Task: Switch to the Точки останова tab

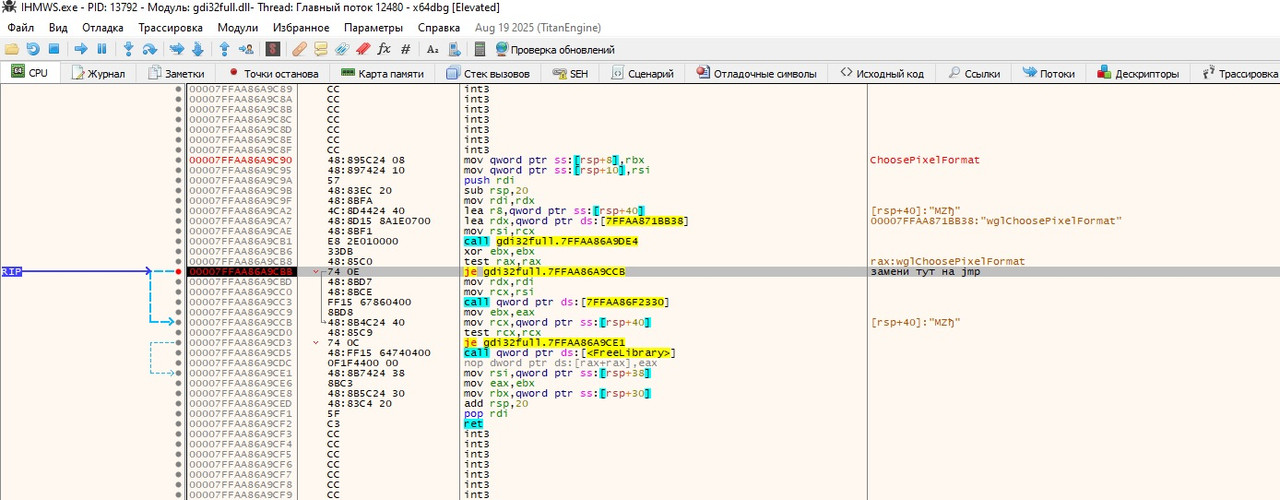Action: tap(273, 74)
